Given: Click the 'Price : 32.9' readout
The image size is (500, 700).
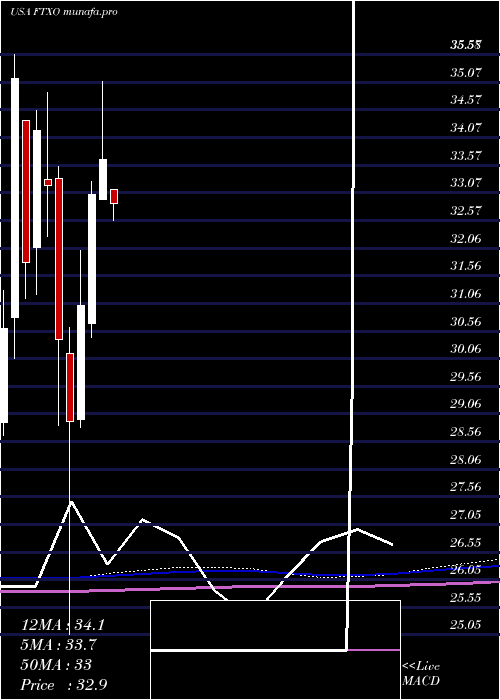Looking at the screenshot, I should [x=64, y=685].
